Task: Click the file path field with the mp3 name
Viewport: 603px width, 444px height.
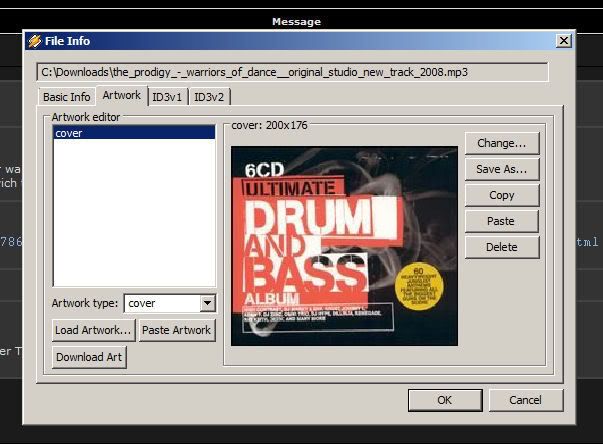Action: coord(292,72)
